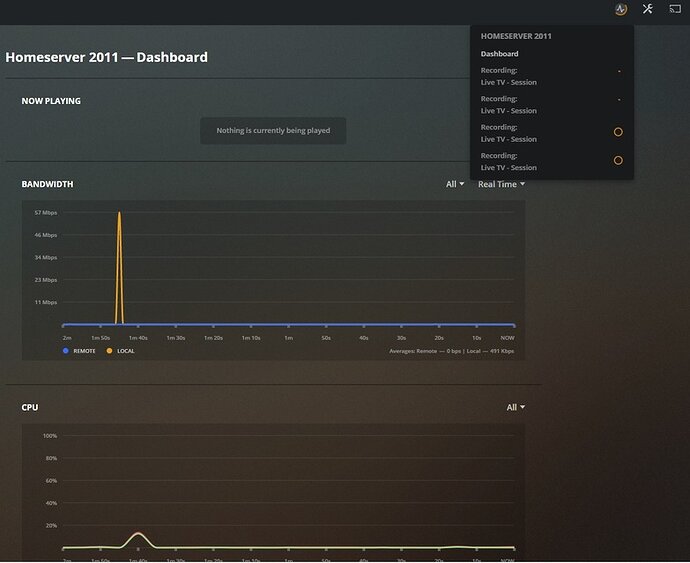
Task: Expand the Bandwidth All filter dropdown
Action: coord(455,184)
